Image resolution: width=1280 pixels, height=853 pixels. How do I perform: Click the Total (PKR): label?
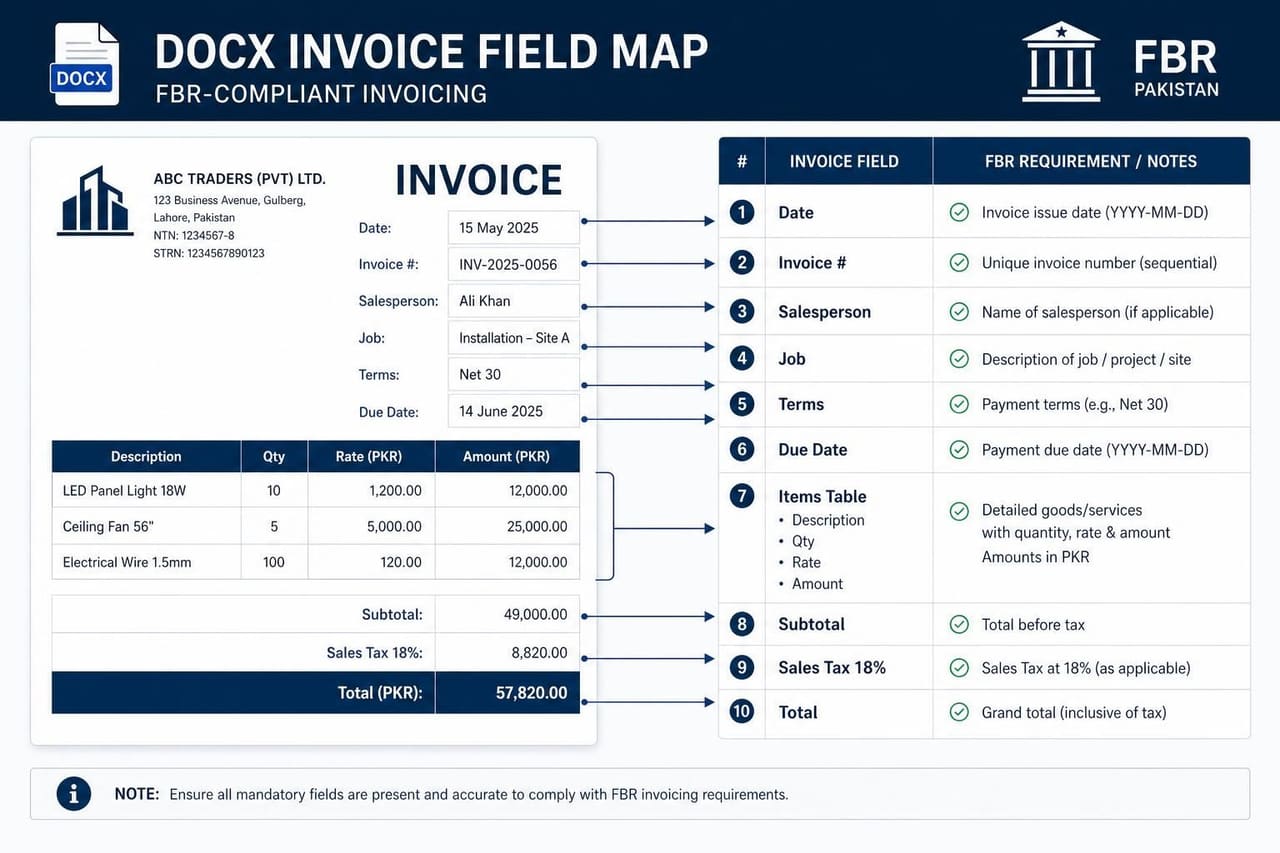pos(379,692)
